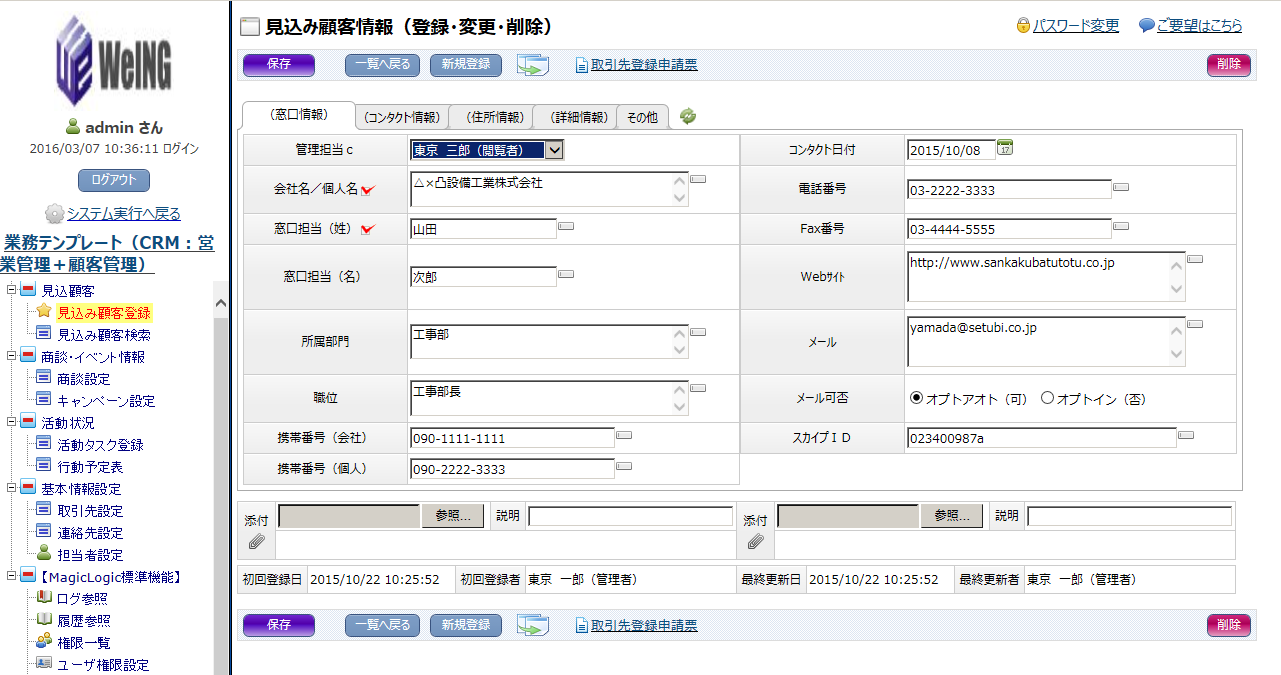Open the パスワード変更 link
Viewport: 1281px width, 675px height.
[1075, 26]
